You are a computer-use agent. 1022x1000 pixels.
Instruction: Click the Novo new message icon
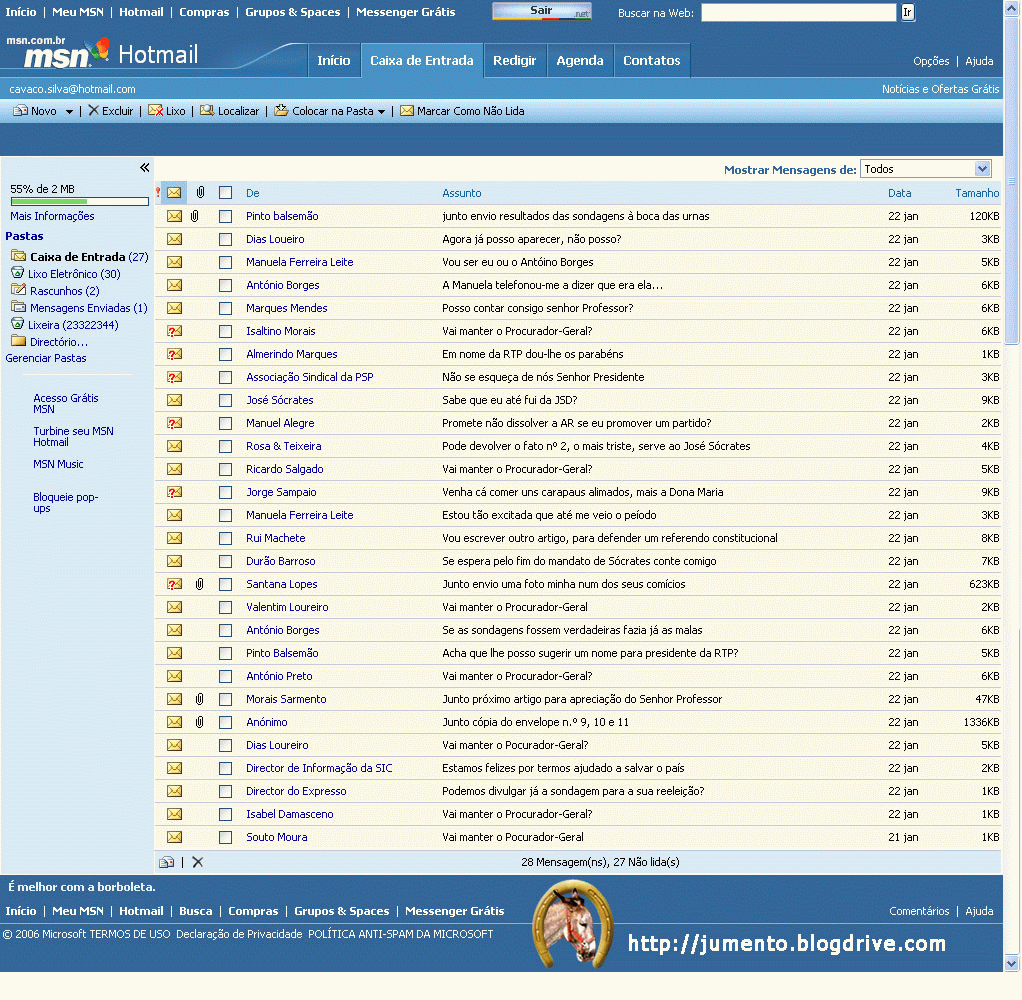20,111
